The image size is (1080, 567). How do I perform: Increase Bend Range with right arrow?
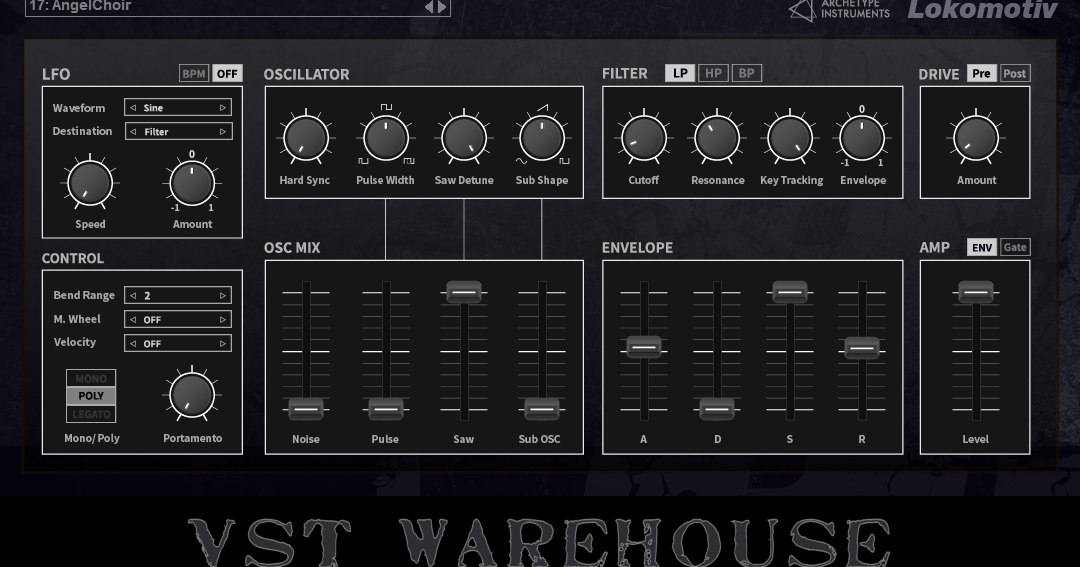222,296
